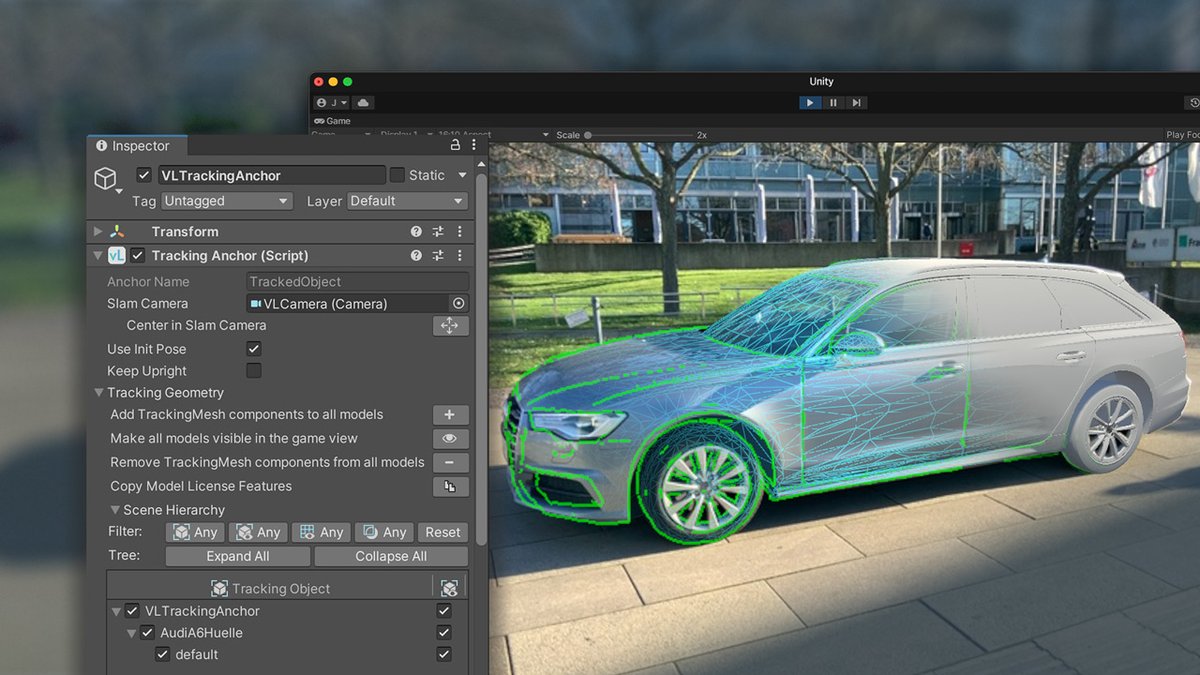Click the Play button in Unity toolbar
Screen dimensions: 1200x675
[x=809, y=102]
